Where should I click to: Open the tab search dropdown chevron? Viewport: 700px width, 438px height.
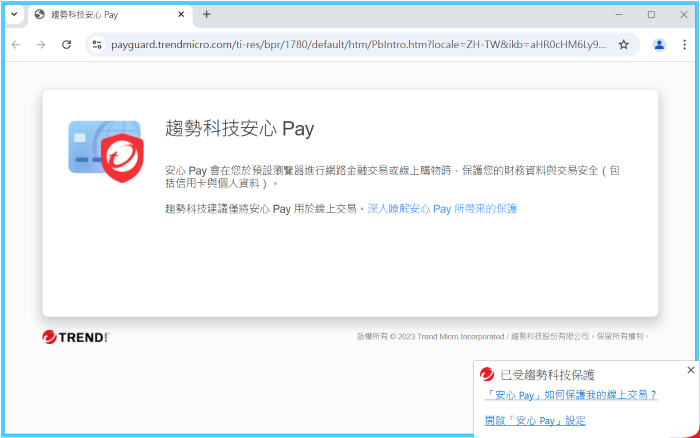pyautogui.click(x=14, y=14)
